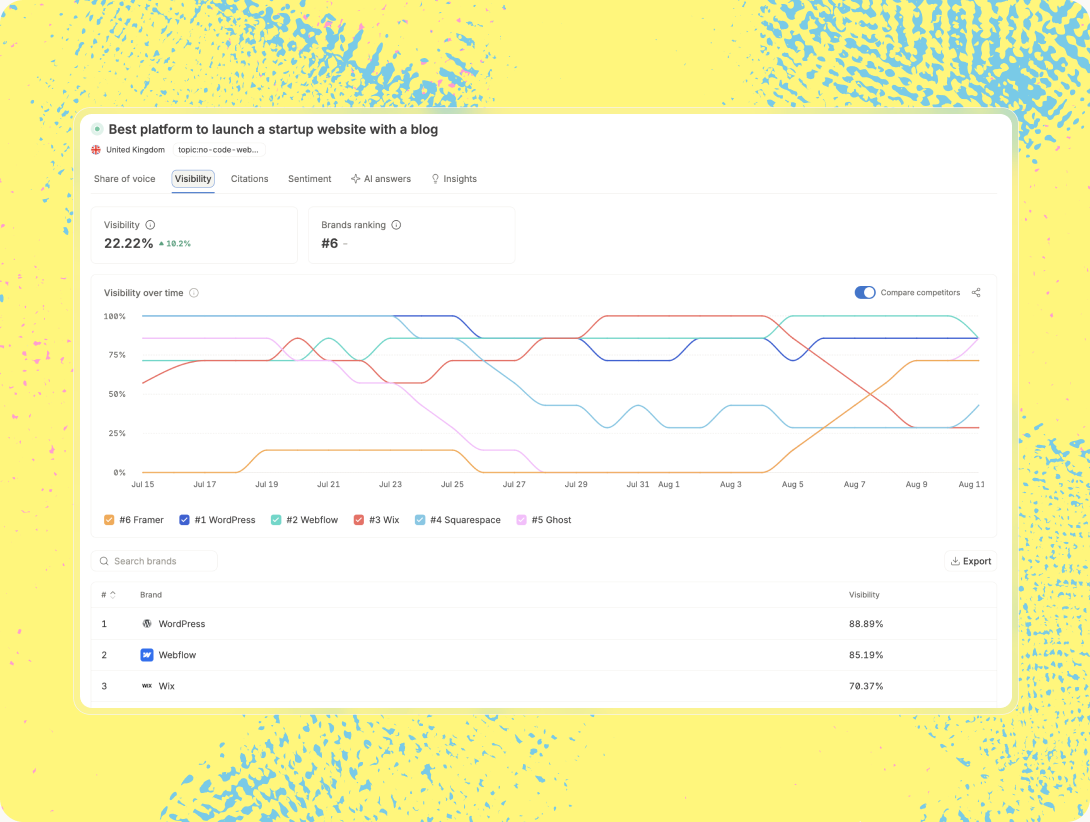The width and height of the screenshot is (1090, 822).
Task: Click the Brands ranking info icon
Action: 396,225
